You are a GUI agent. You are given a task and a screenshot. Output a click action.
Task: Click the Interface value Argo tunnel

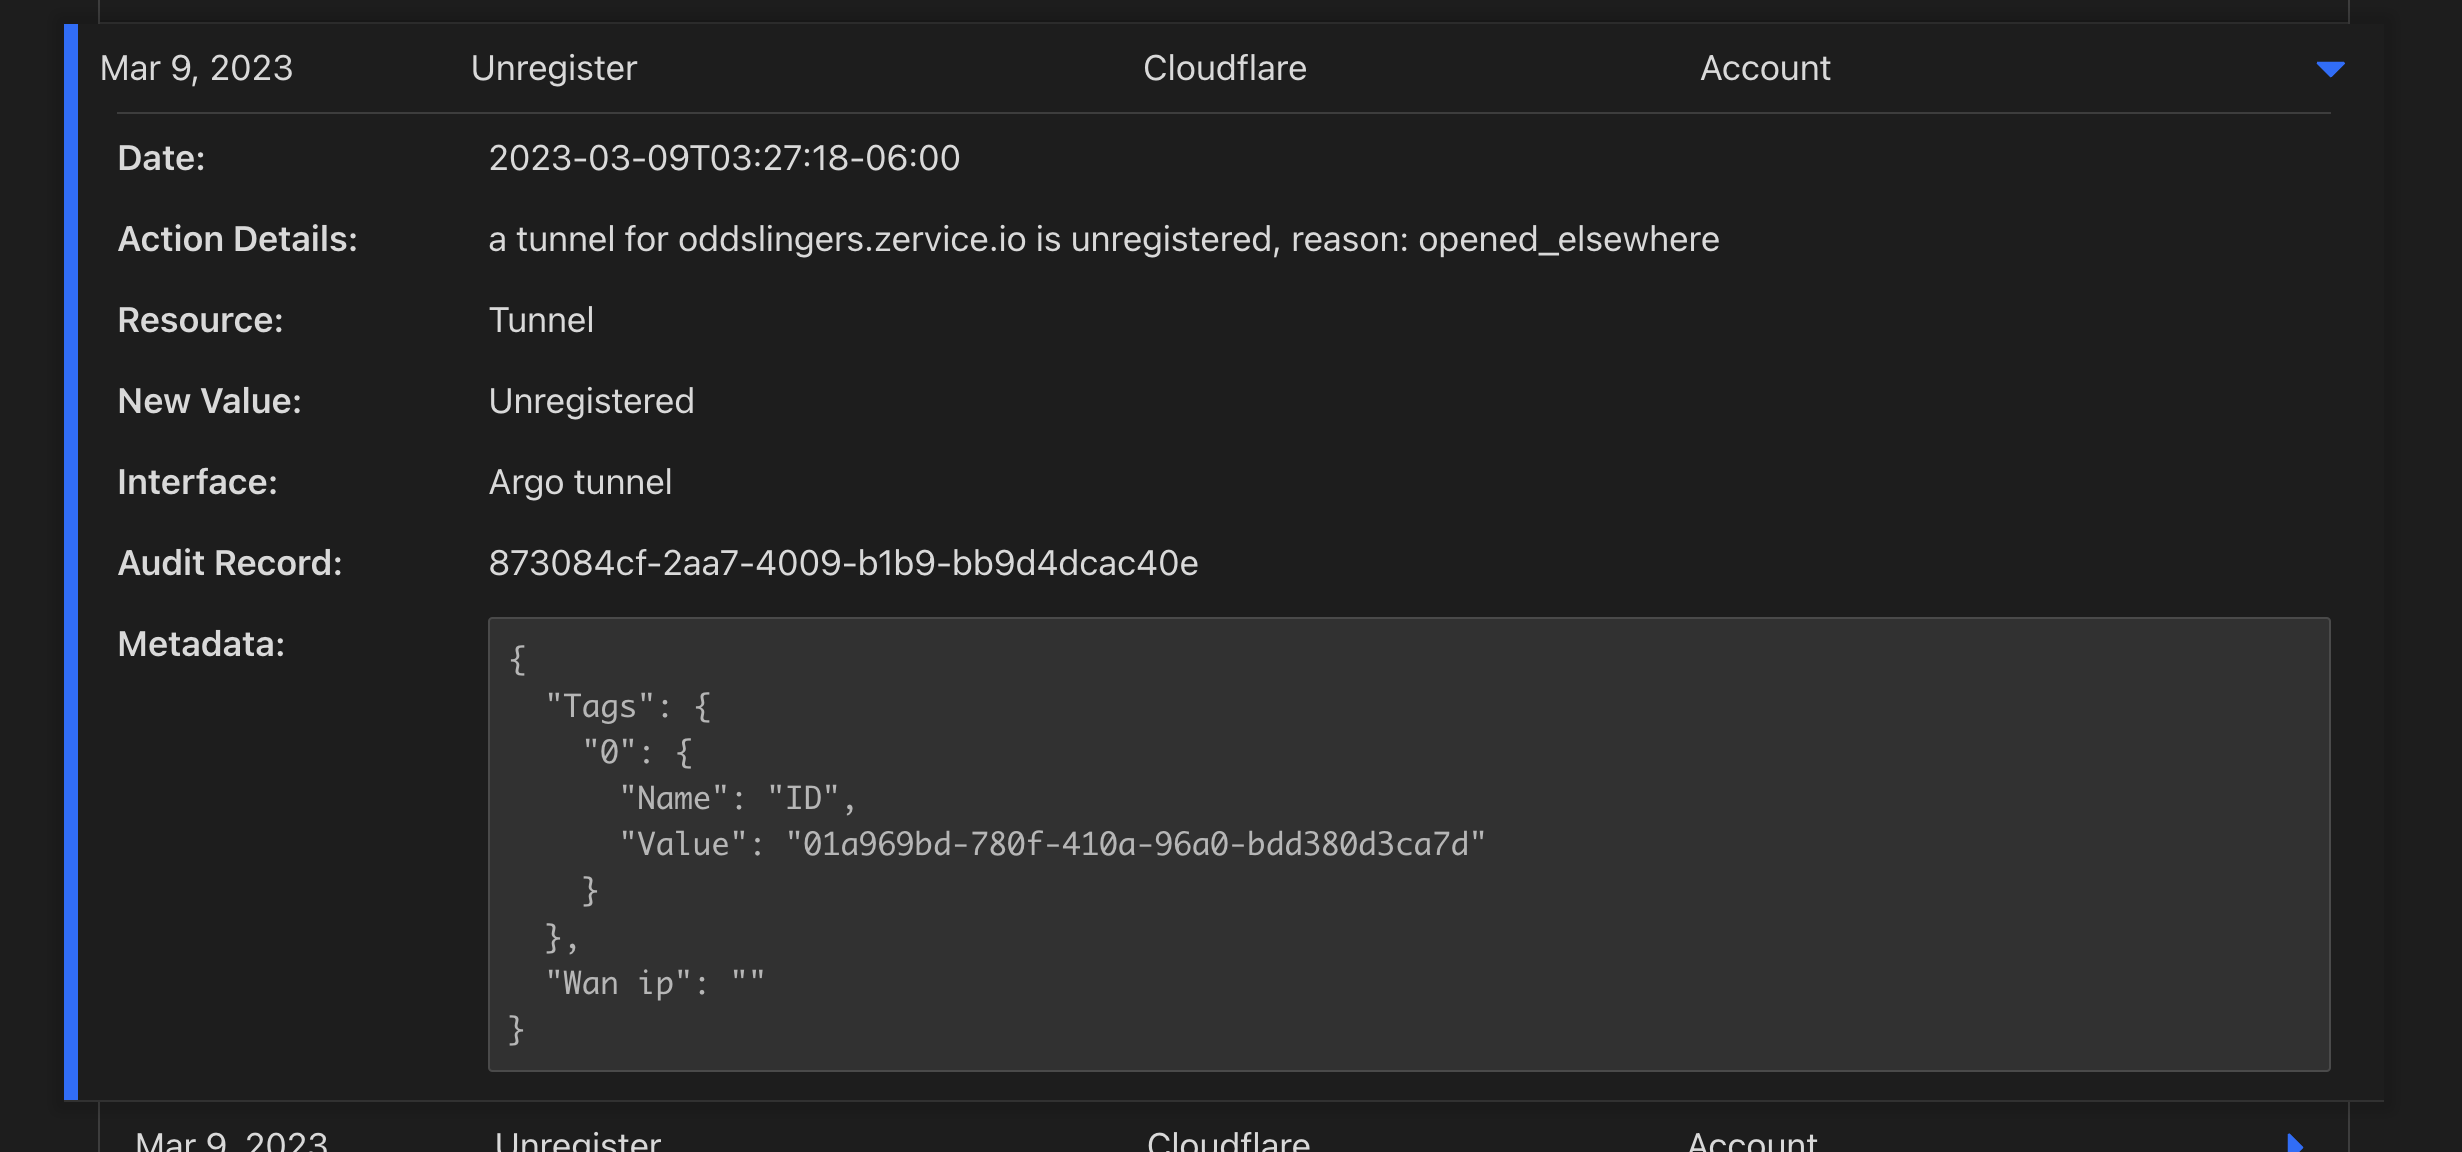[x=580, y=482]
